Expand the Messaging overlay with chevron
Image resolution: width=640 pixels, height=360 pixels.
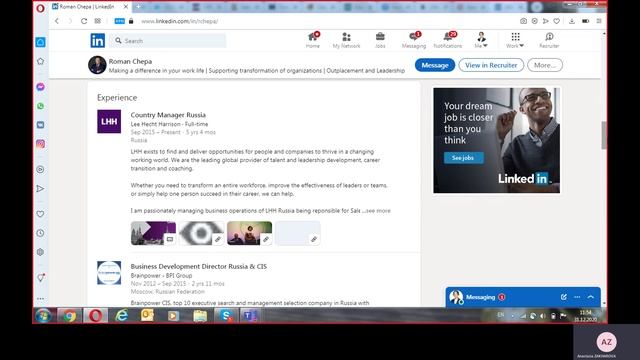591,297
